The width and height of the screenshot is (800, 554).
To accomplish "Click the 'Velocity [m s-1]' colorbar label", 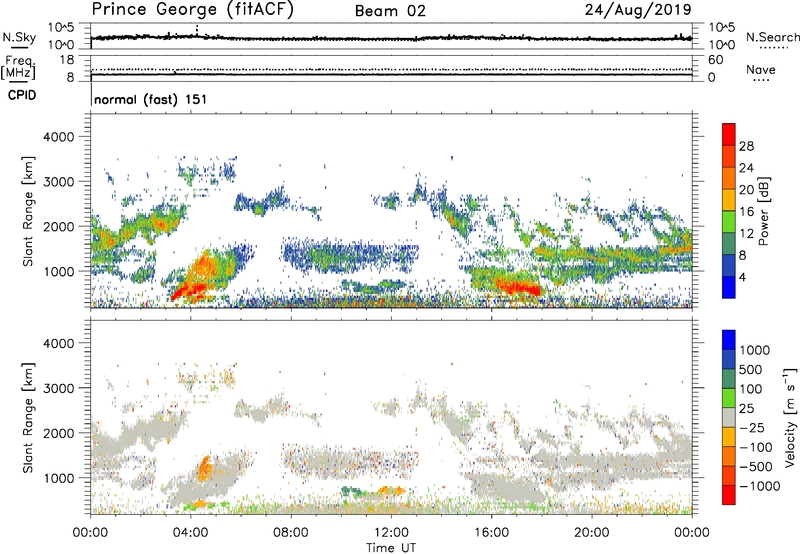I will [790, 417].
